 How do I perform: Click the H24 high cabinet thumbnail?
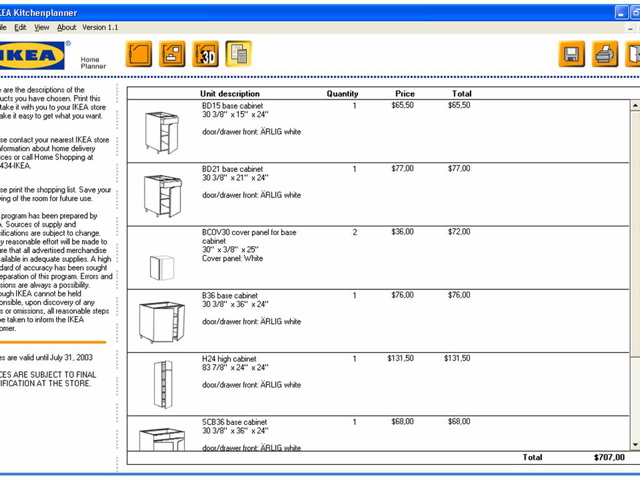coord(163,384)
